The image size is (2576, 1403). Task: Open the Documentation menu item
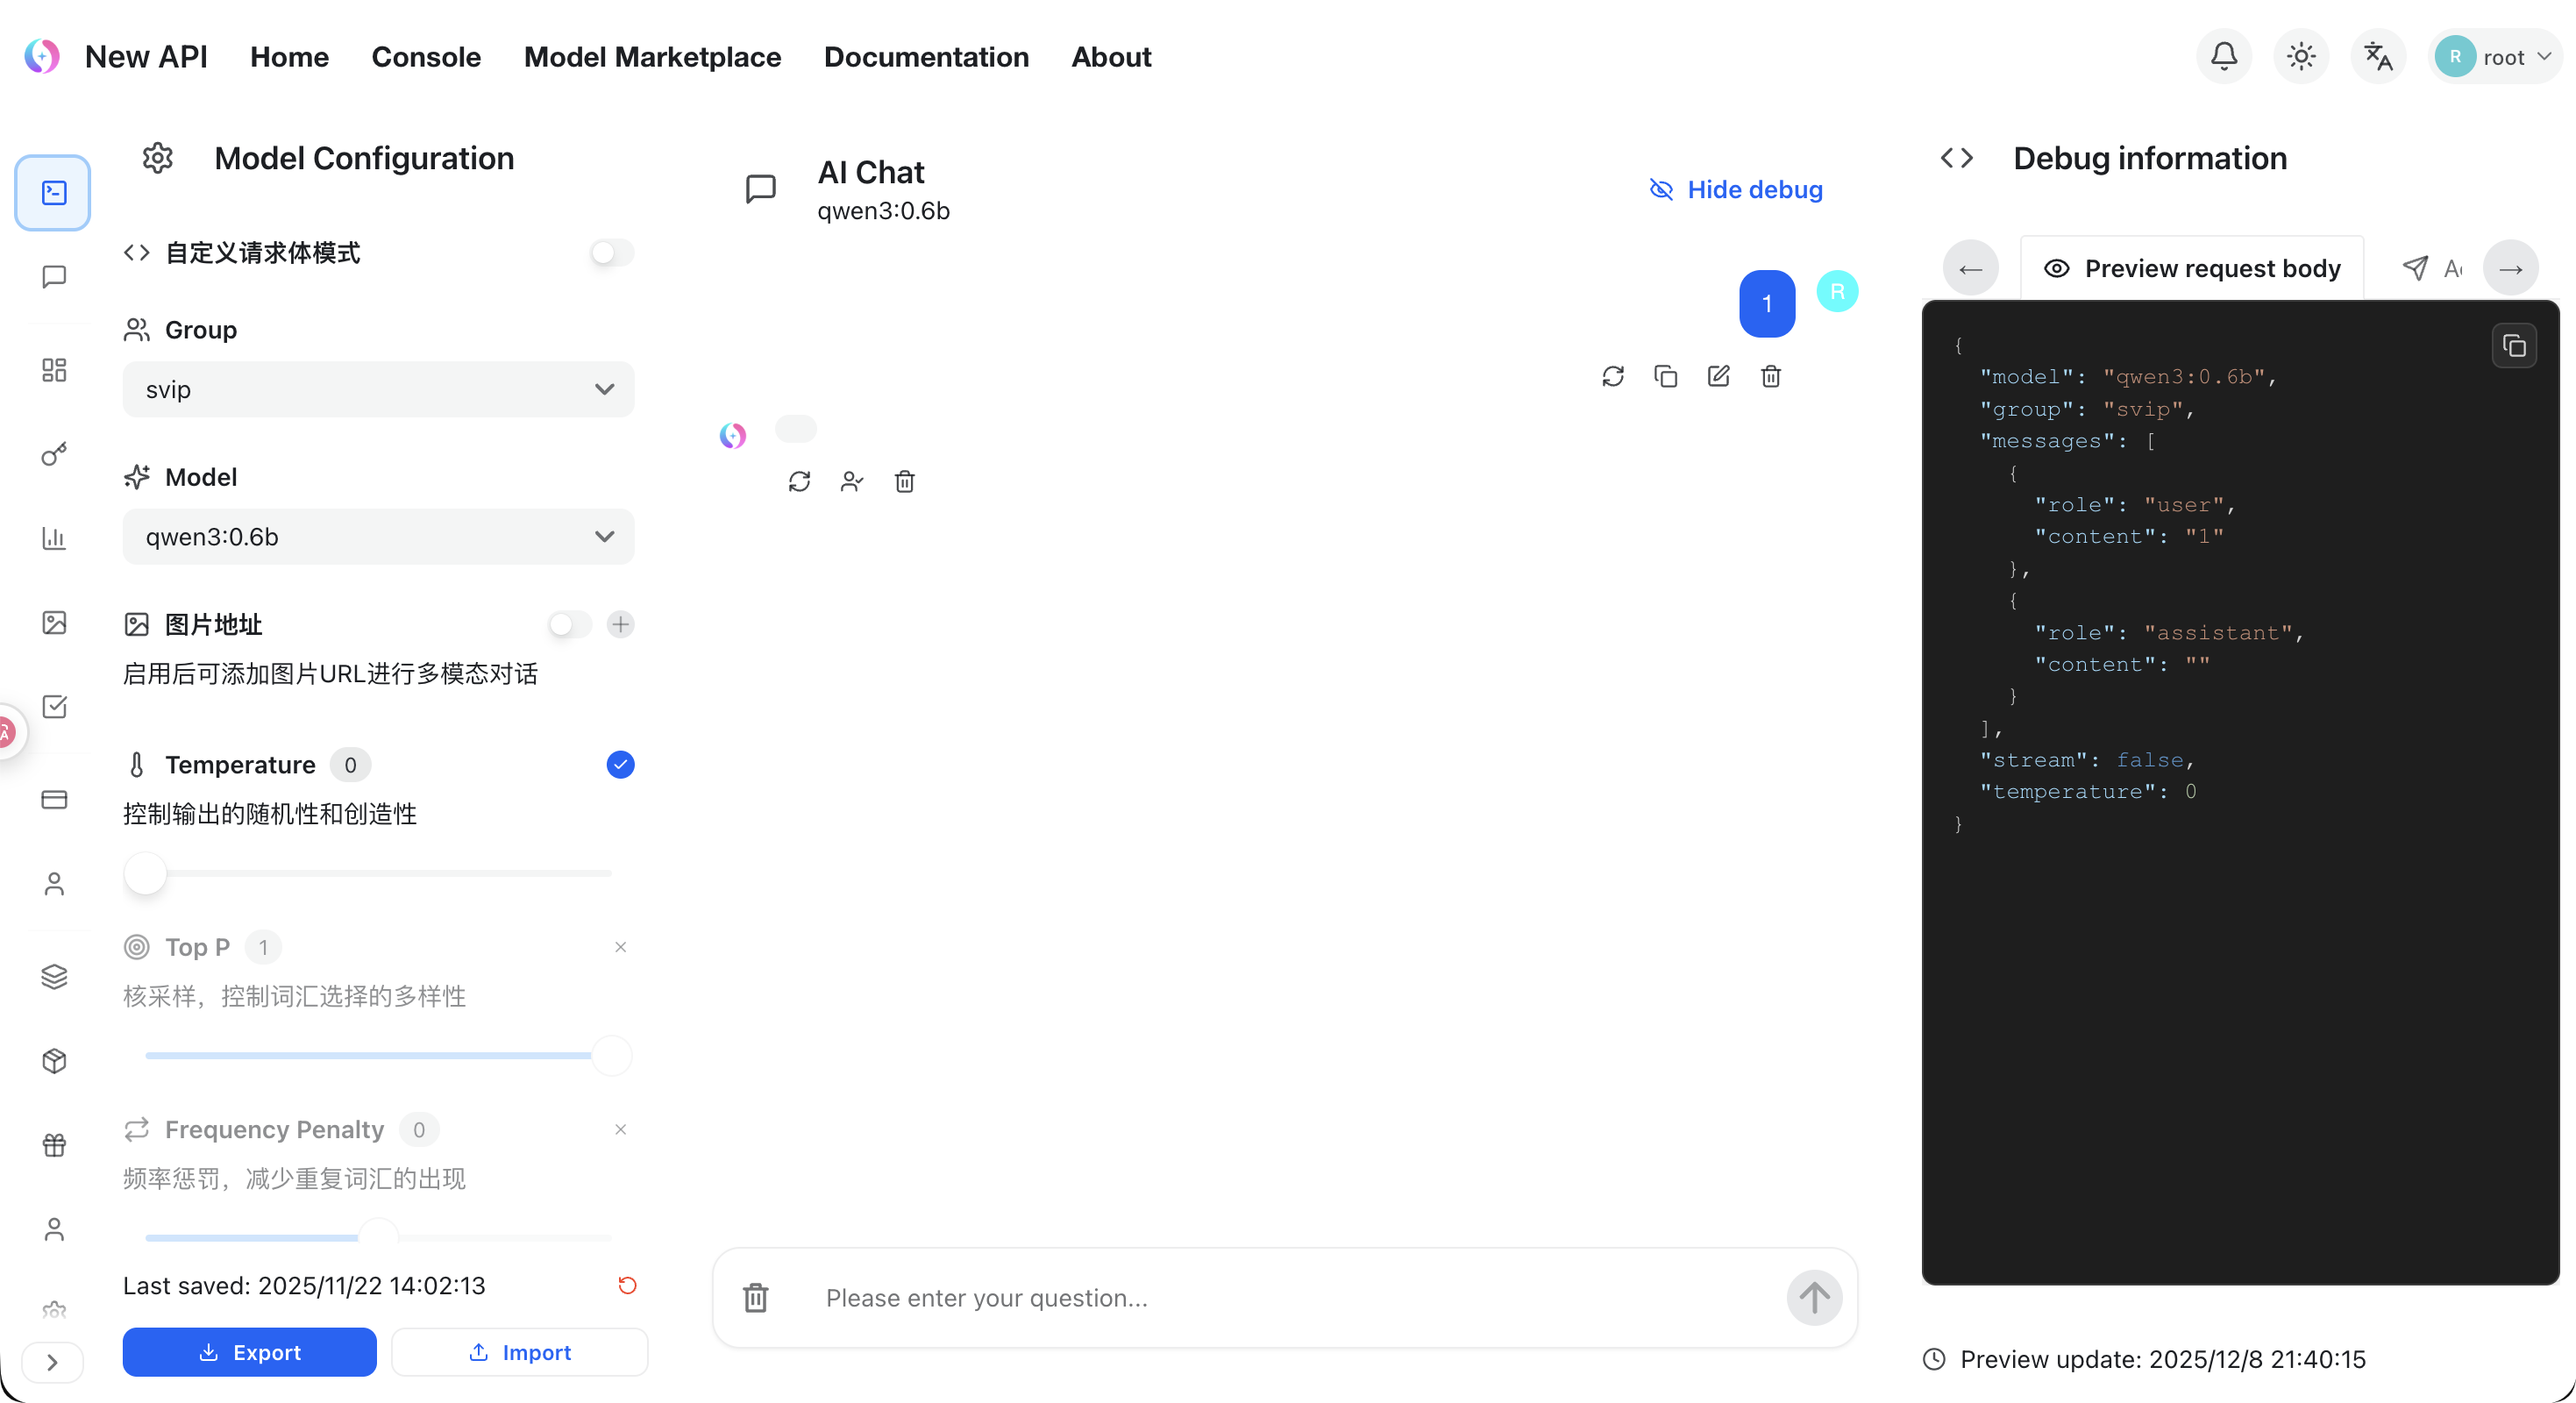click(926, 57)
